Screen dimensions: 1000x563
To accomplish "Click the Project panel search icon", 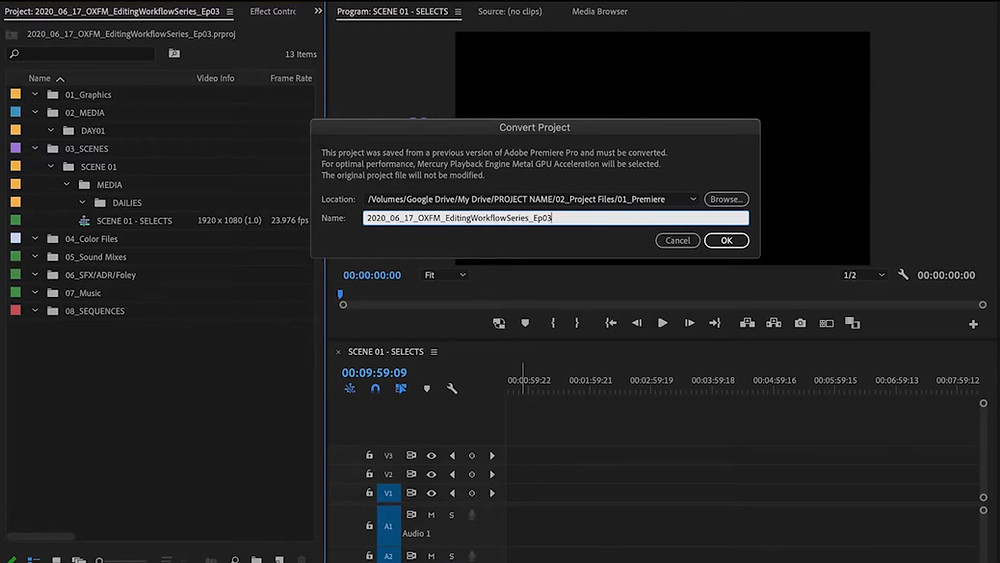I will click(x=14, y=54).
